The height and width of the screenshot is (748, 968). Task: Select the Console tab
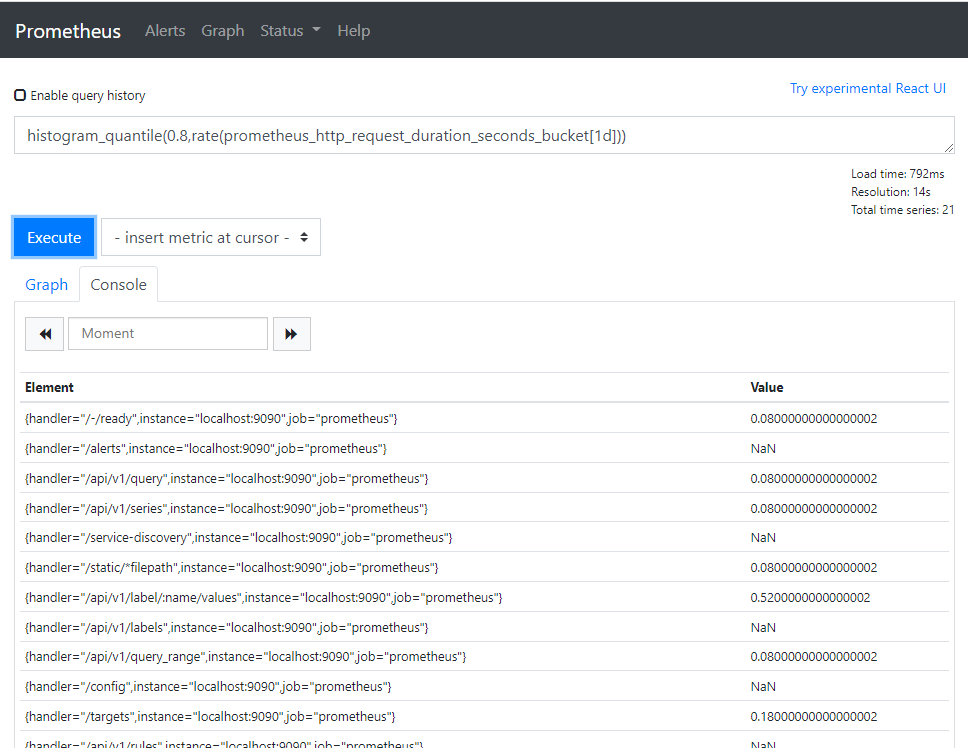118,285
